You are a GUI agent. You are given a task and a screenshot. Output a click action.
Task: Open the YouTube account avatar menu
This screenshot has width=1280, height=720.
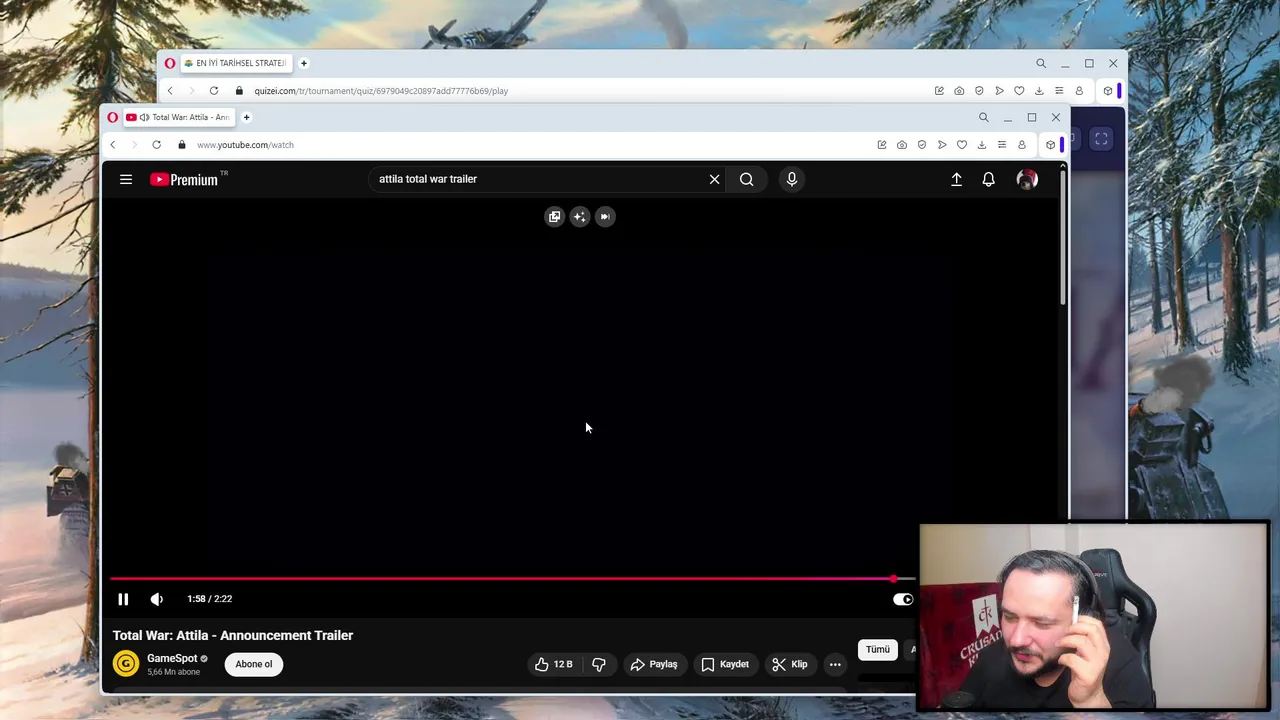tap(1027, 179)
